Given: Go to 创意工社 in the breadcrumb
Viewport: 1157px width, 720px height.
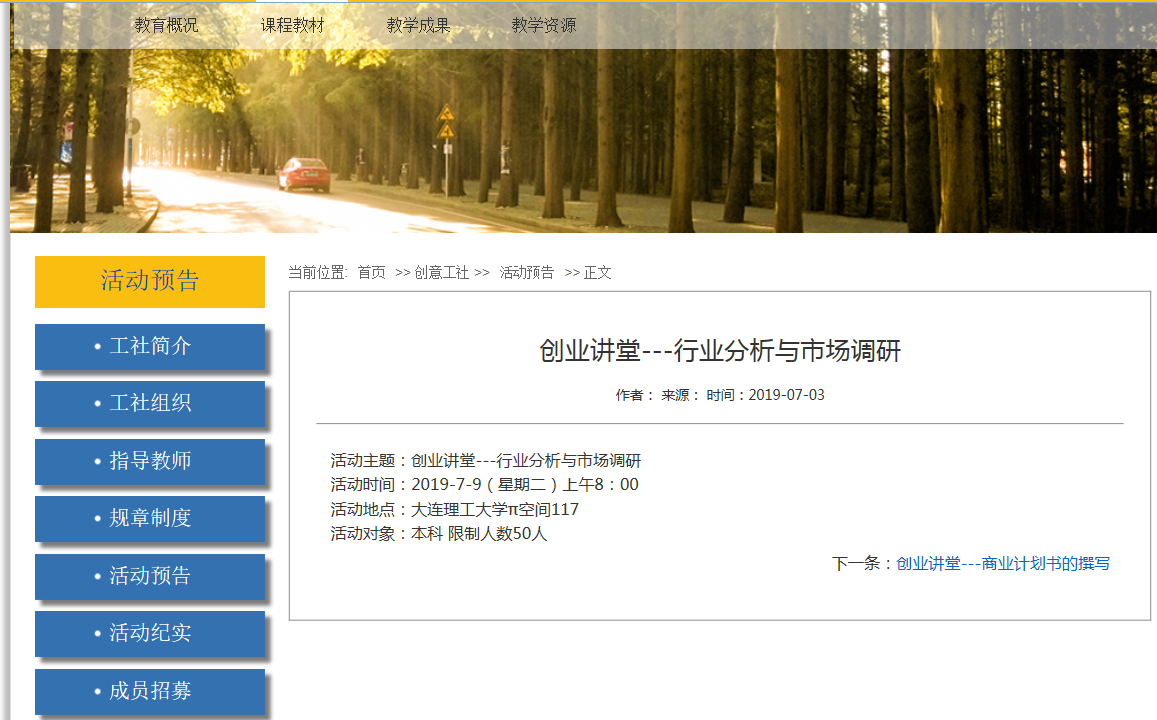Looking at the screenshot, I should click(x=441, y=273).
